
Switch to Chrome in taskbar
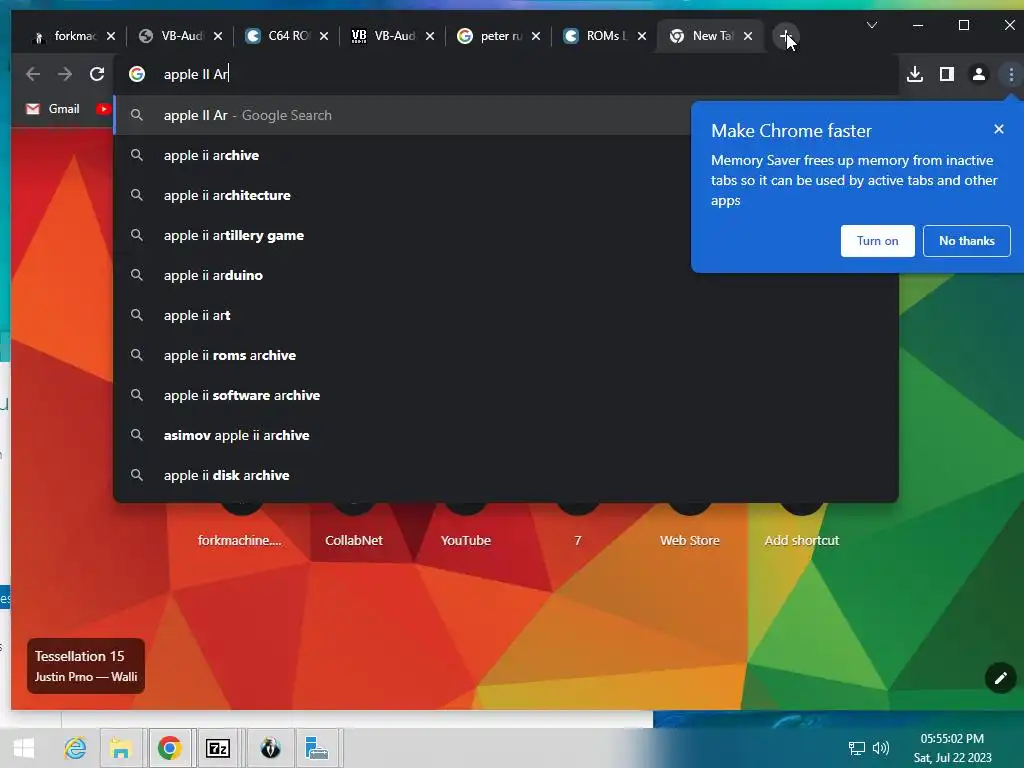tap(170, 748)
